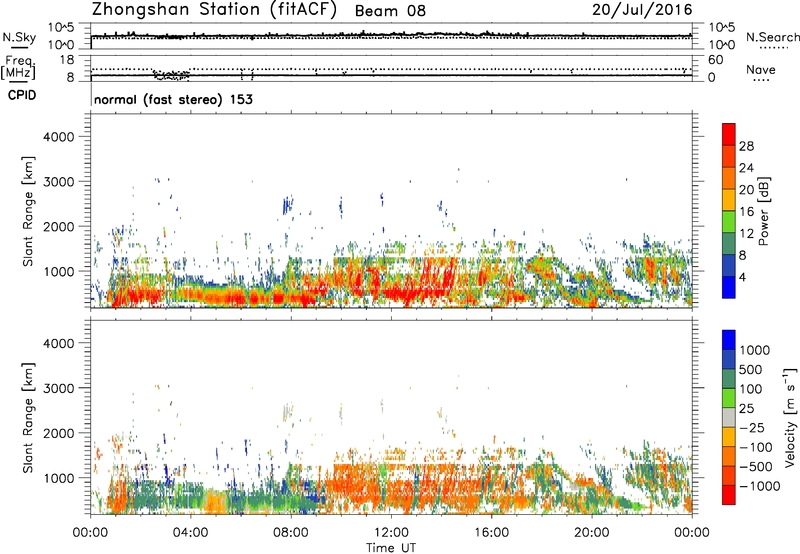Click 'normal (fast stereo) 153' text
The height and width of the screenshot is (554, 800).
tap(173, 99)
